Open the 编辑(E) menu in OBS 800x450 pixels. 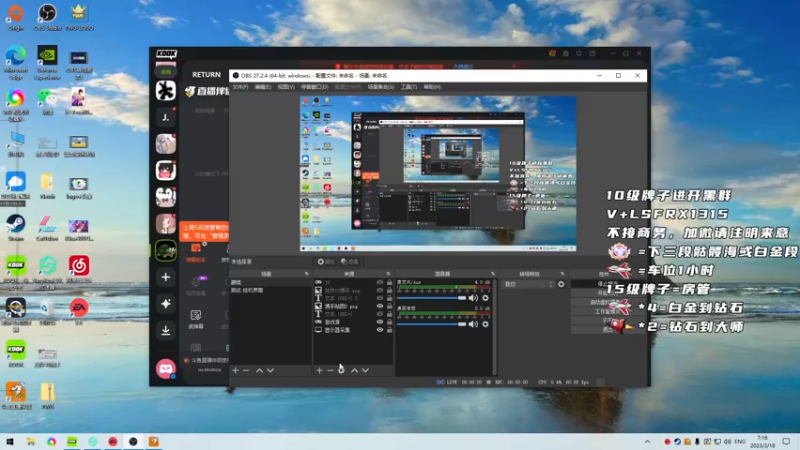(x=263, y=87)
